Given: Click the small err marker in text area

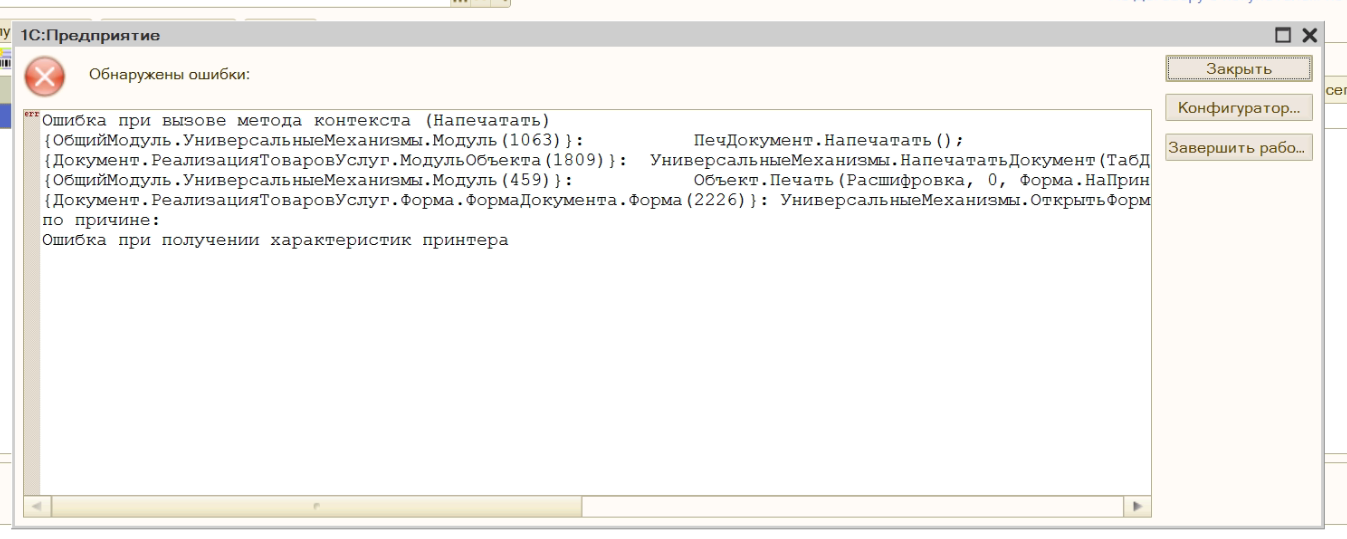Looking at the screenshot, I should [x=30, y=116].
